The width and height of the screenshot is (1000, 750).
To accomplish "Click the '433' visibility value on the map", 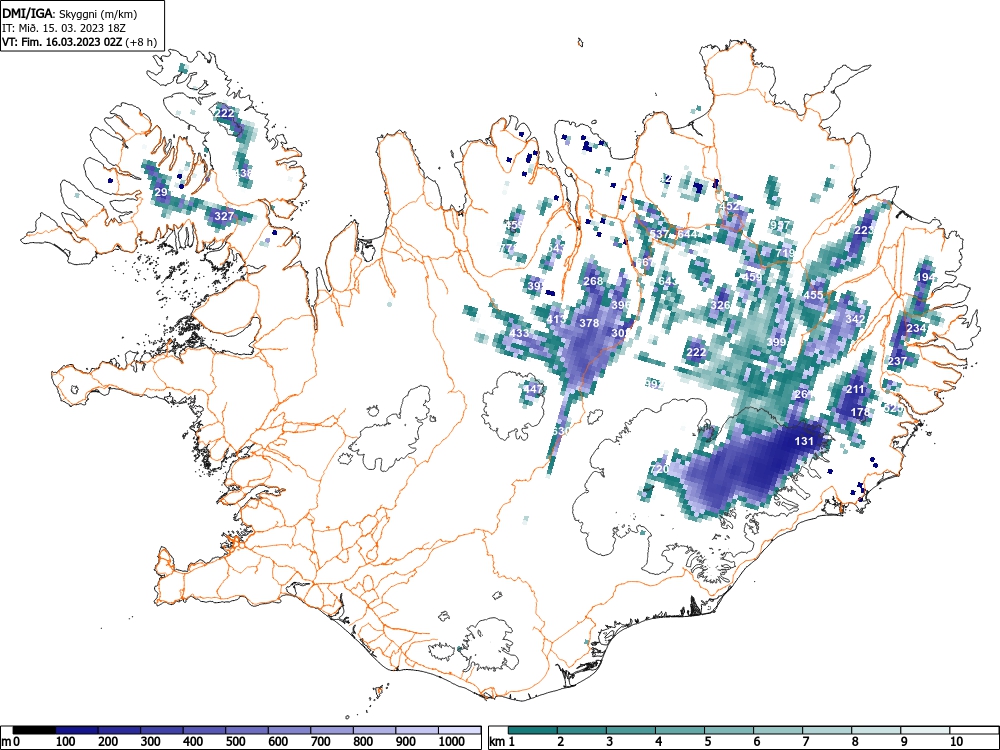I will point(520,333).
